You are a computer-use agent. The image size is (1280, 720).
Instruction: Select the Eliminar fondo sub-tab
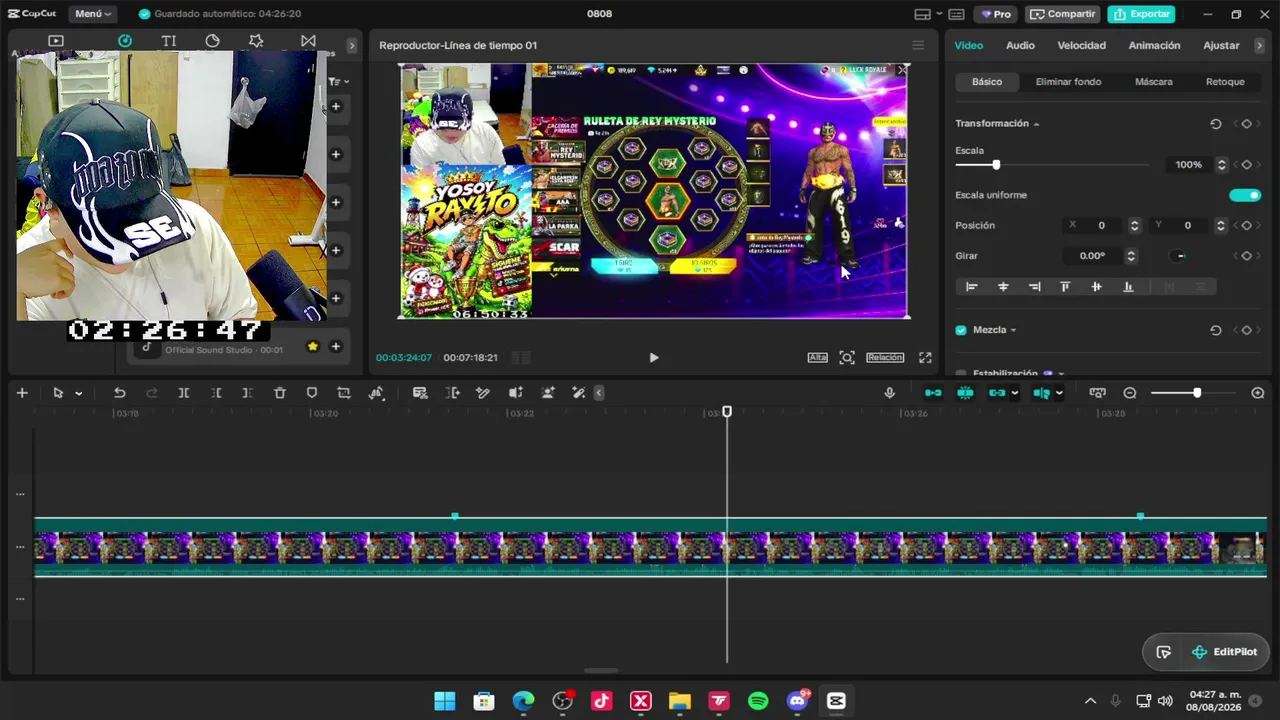(x=1068, y=82)
